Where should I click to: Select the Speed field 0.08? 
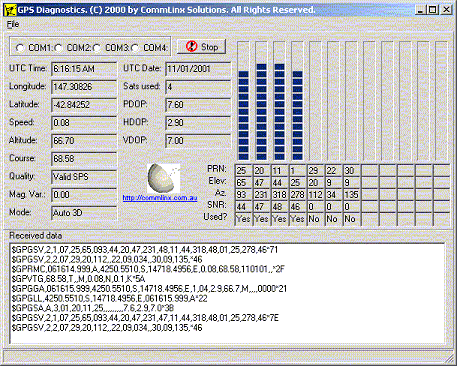click(x=84, y=123)
